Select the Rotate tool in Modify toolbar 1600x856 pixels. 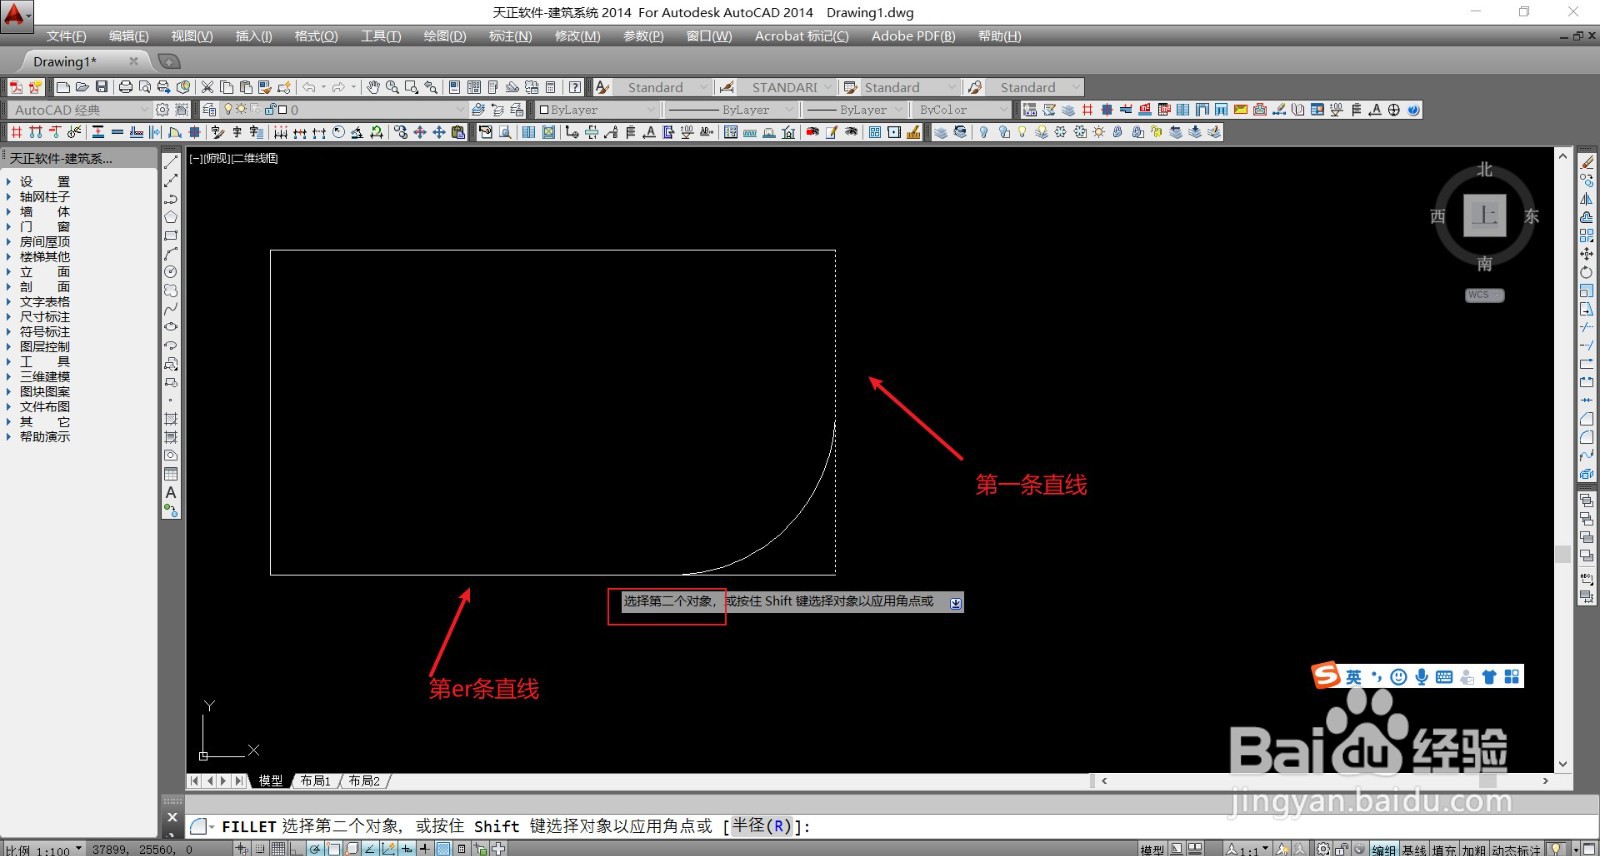1587,272
